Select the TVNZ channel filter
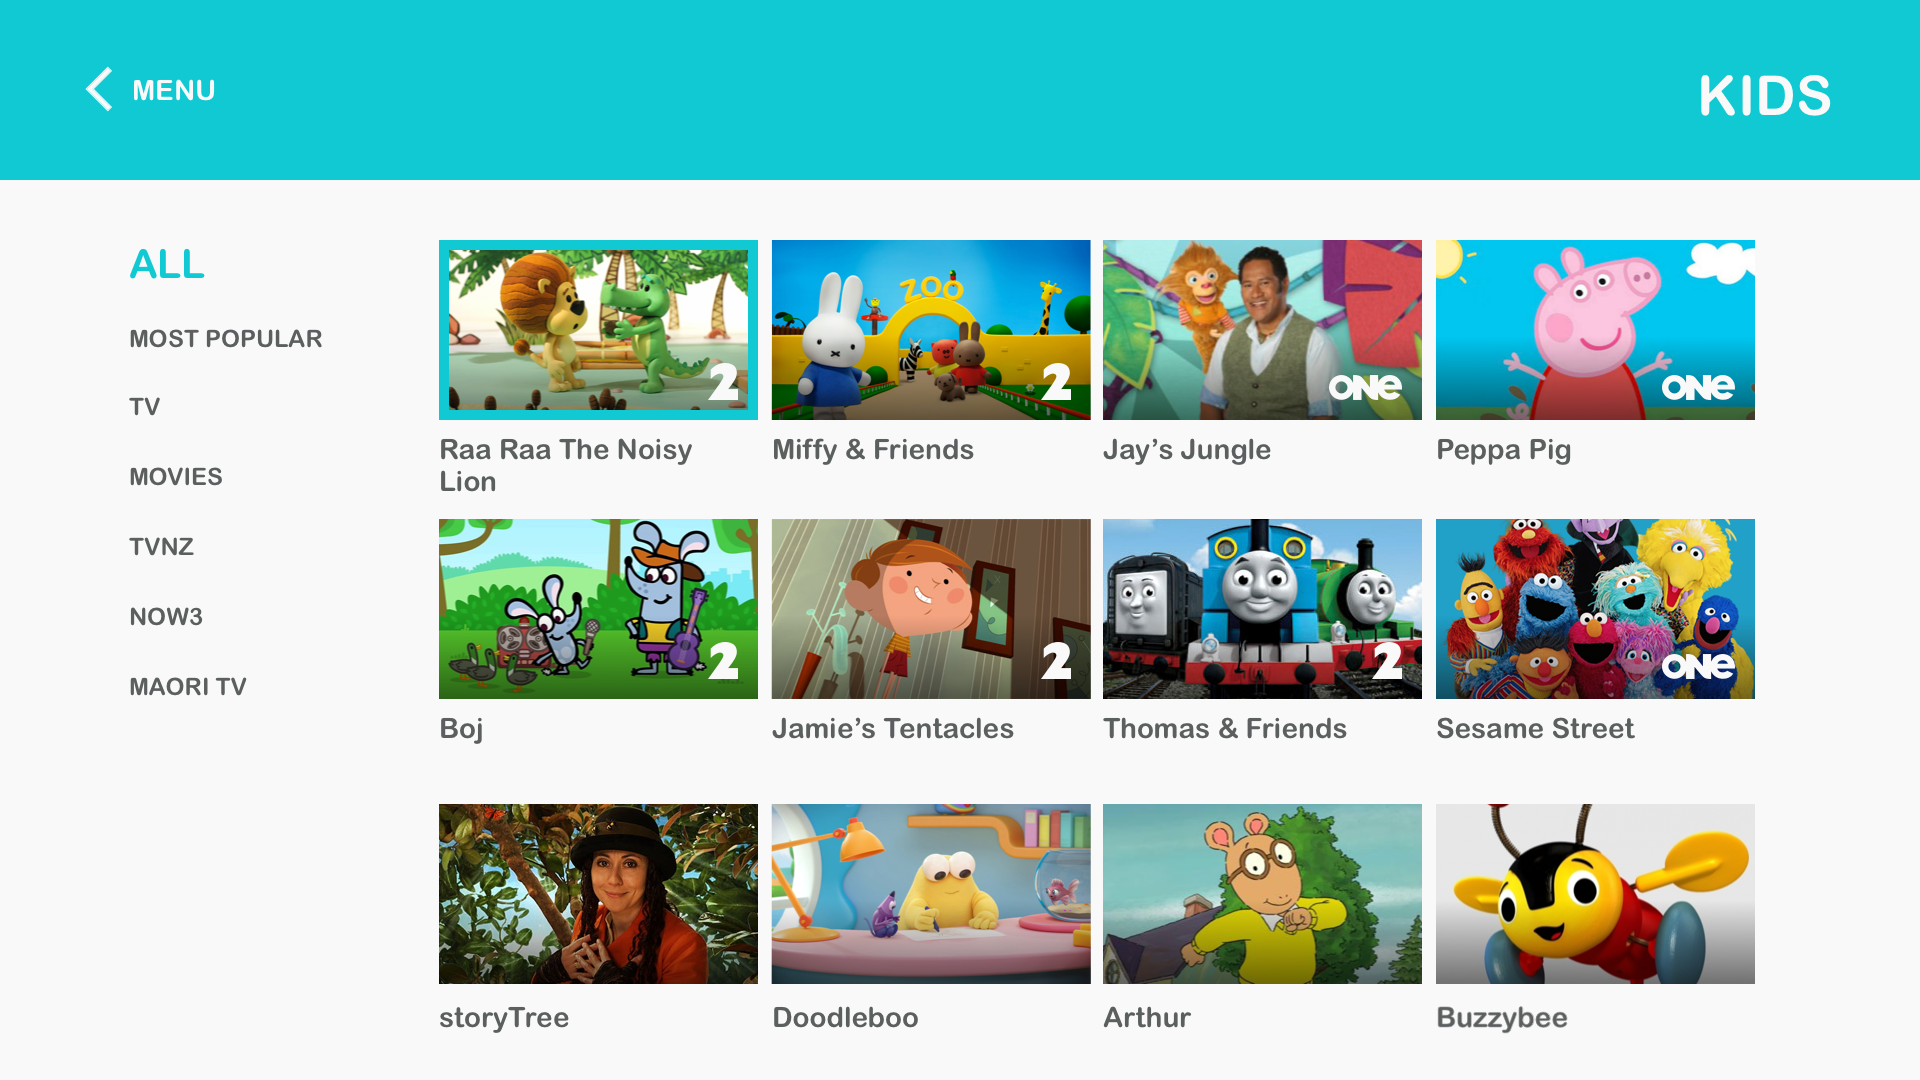The image size is (1920, 1080). (162, 547)
